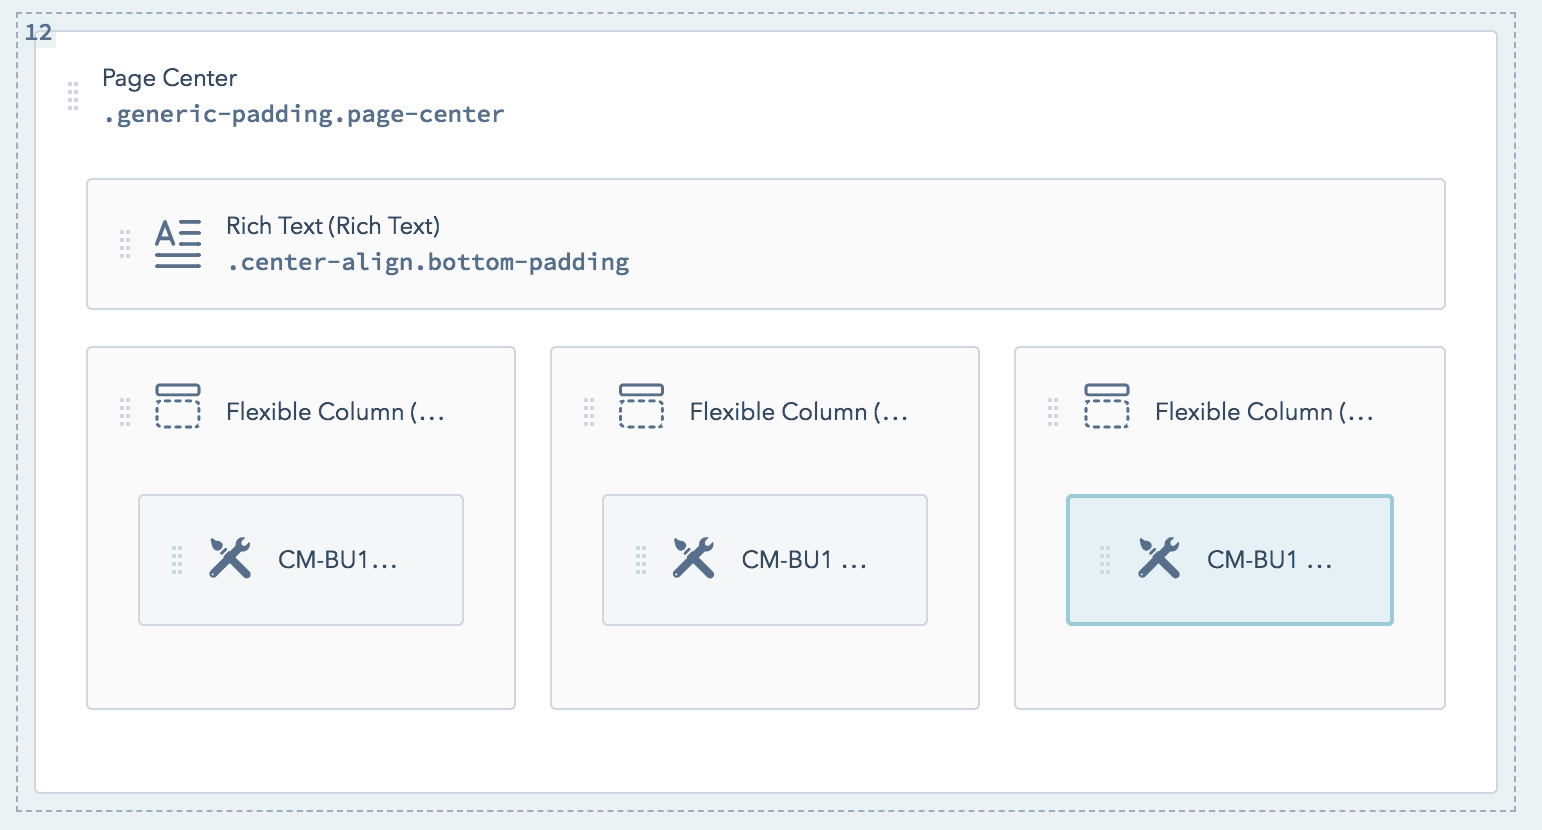Click the first Flexible Column layout icon
The width and height of the screenshot is (1542, 830).
pos(177,405)
